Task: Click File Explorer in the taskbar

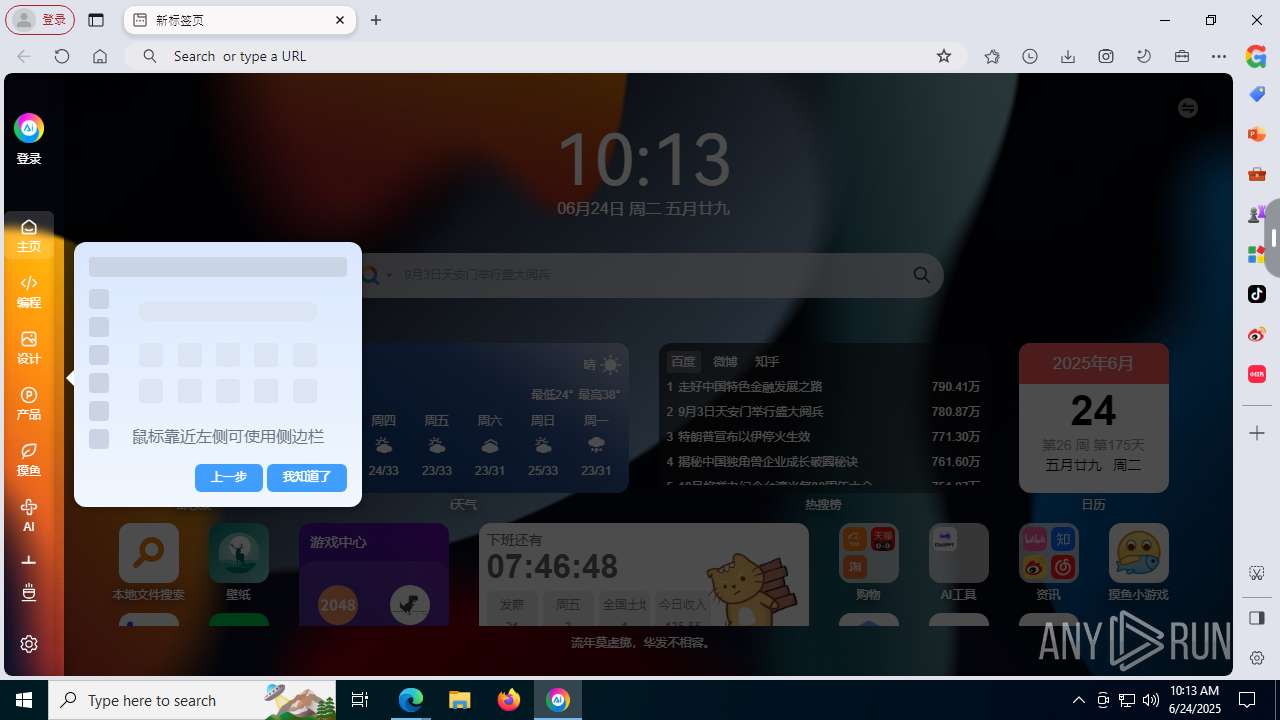Action: 460,700
